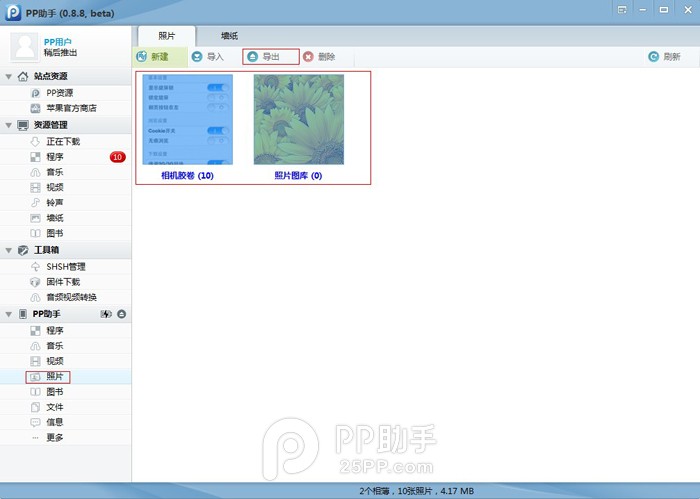Click the 铃声 ringtone note icon
The width and height of the screenshot is (700, 499).
pyautogui.click(x=35, y=203)
